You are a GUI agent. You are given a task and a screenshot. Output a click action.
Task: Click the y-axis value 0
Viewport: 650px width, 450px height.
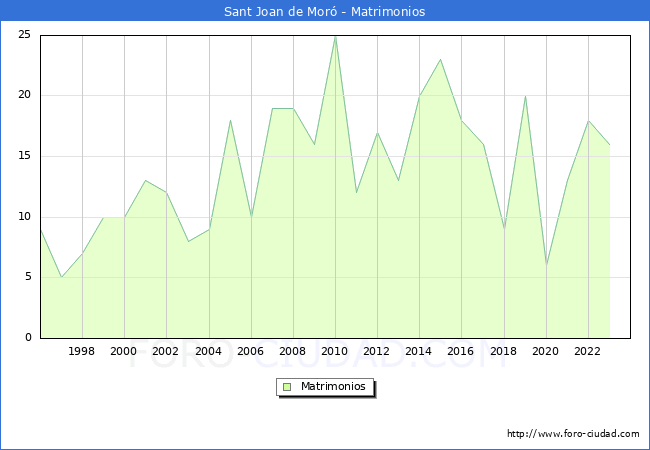[x=28, y=338]
